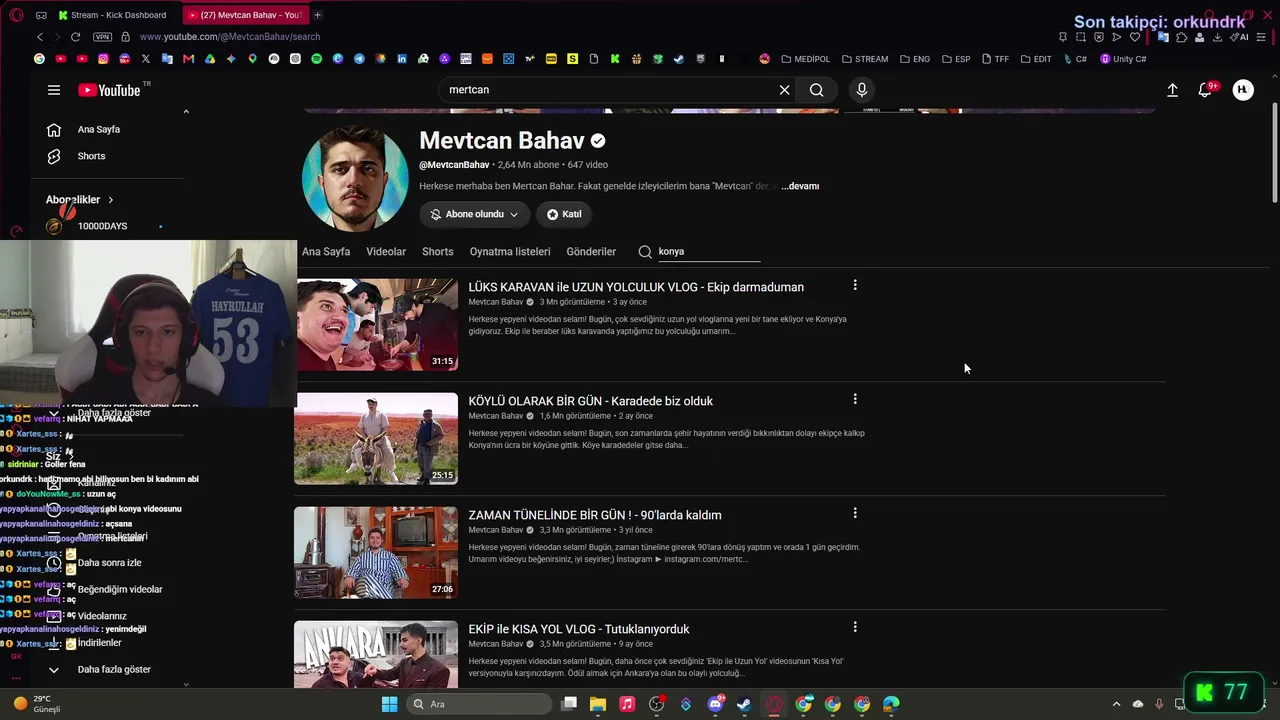Open the ENG bookmarks folder
Viewport: 1280px width, 720px height.
click(915, 59)
